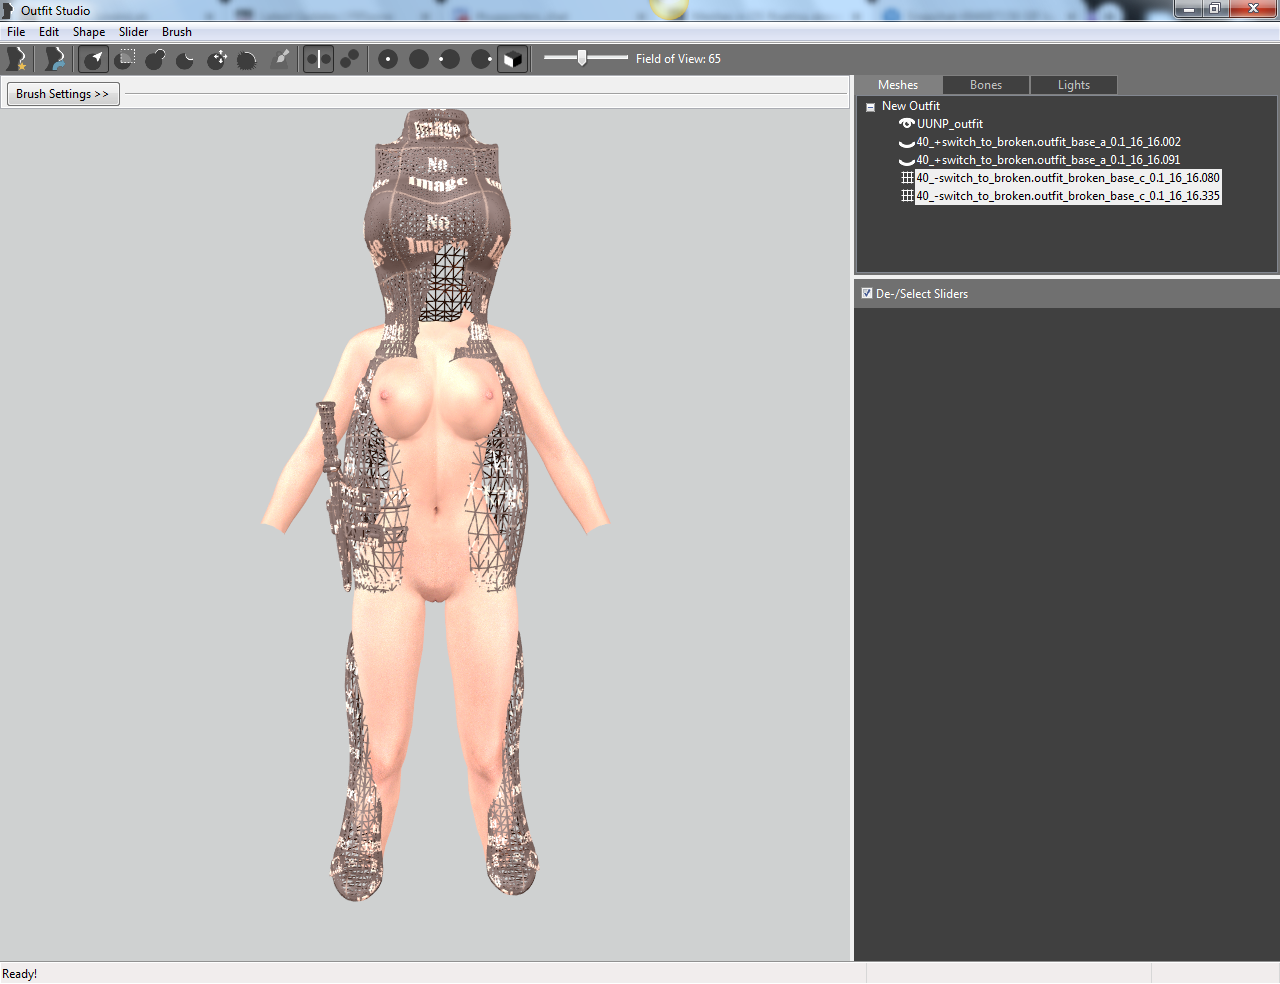
Task: Toggle visibility of mesh ending in 16.091
Action: (x=907, y=161)
